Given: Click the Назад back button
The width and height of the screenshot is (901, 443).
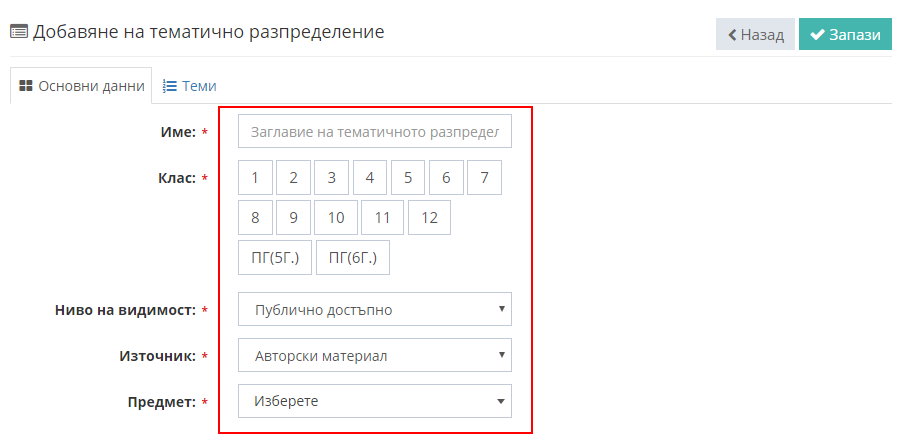Looking at the screenshot, I should point(755,34).
